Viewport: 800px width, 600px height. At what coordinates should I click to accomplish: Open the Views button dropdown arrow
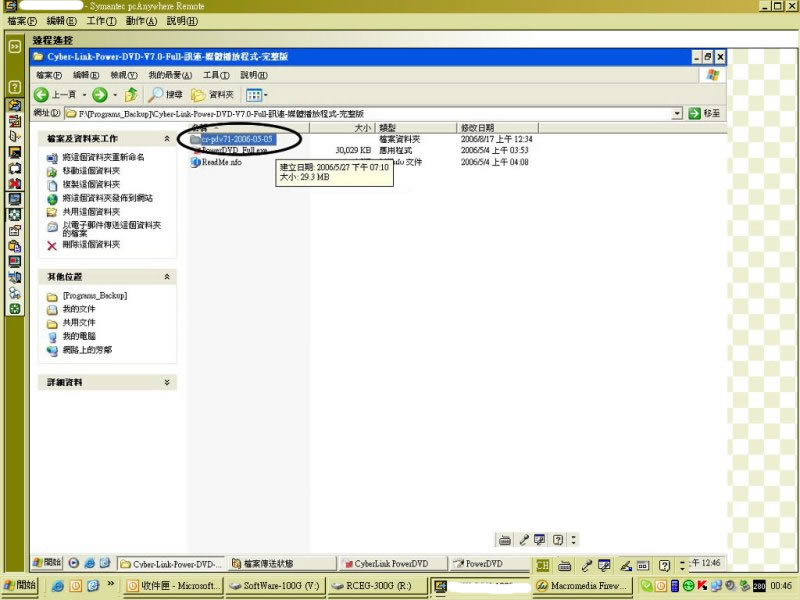click(266, 95)
